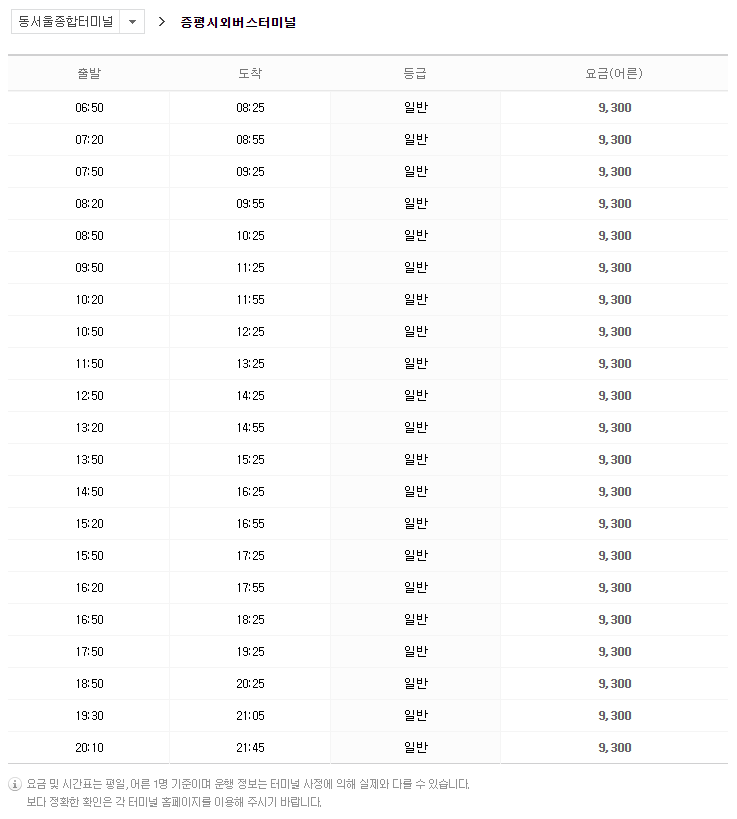Click the 17:55 arrival time cell
The width and height of the screenshot is (737, 819).
(250, 588)
